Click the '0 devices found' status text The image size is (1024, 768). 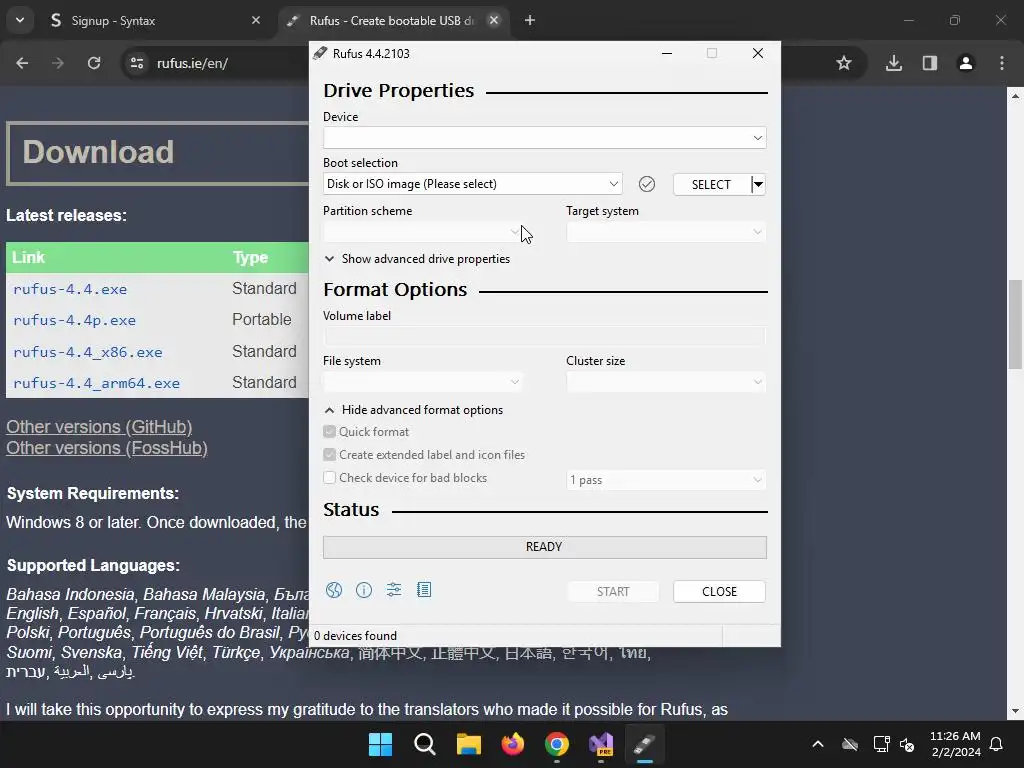(x=355, y=636)
